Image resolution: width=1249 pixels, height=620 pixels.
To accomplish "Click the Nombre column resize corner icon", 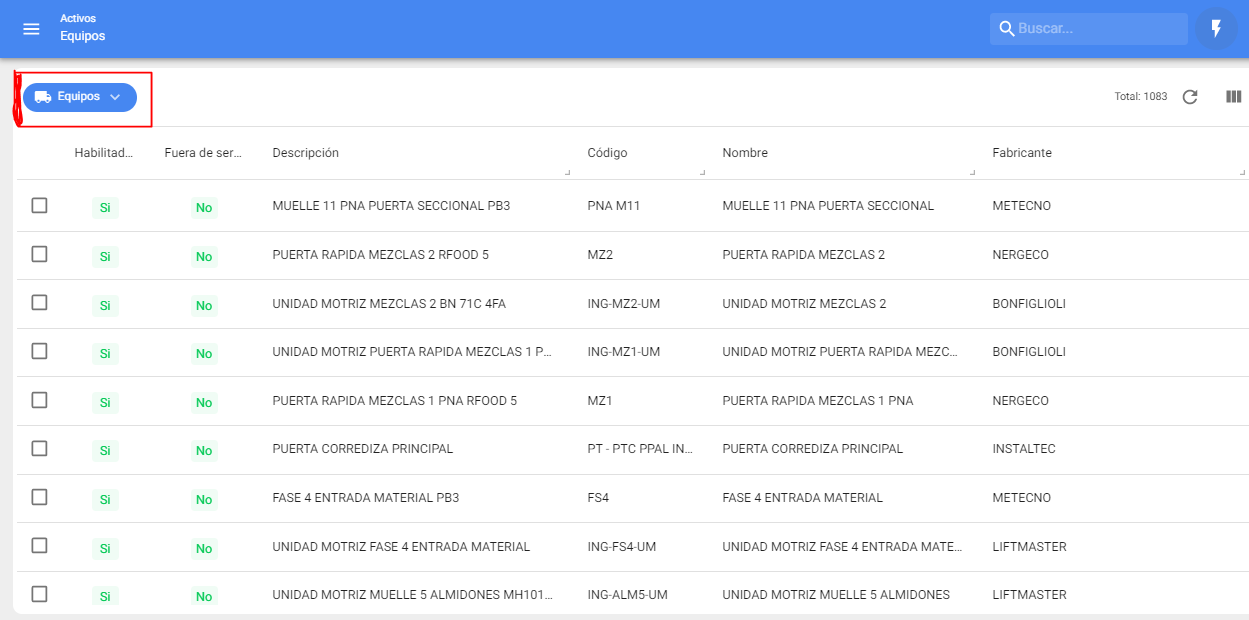I will coord(972,173).
